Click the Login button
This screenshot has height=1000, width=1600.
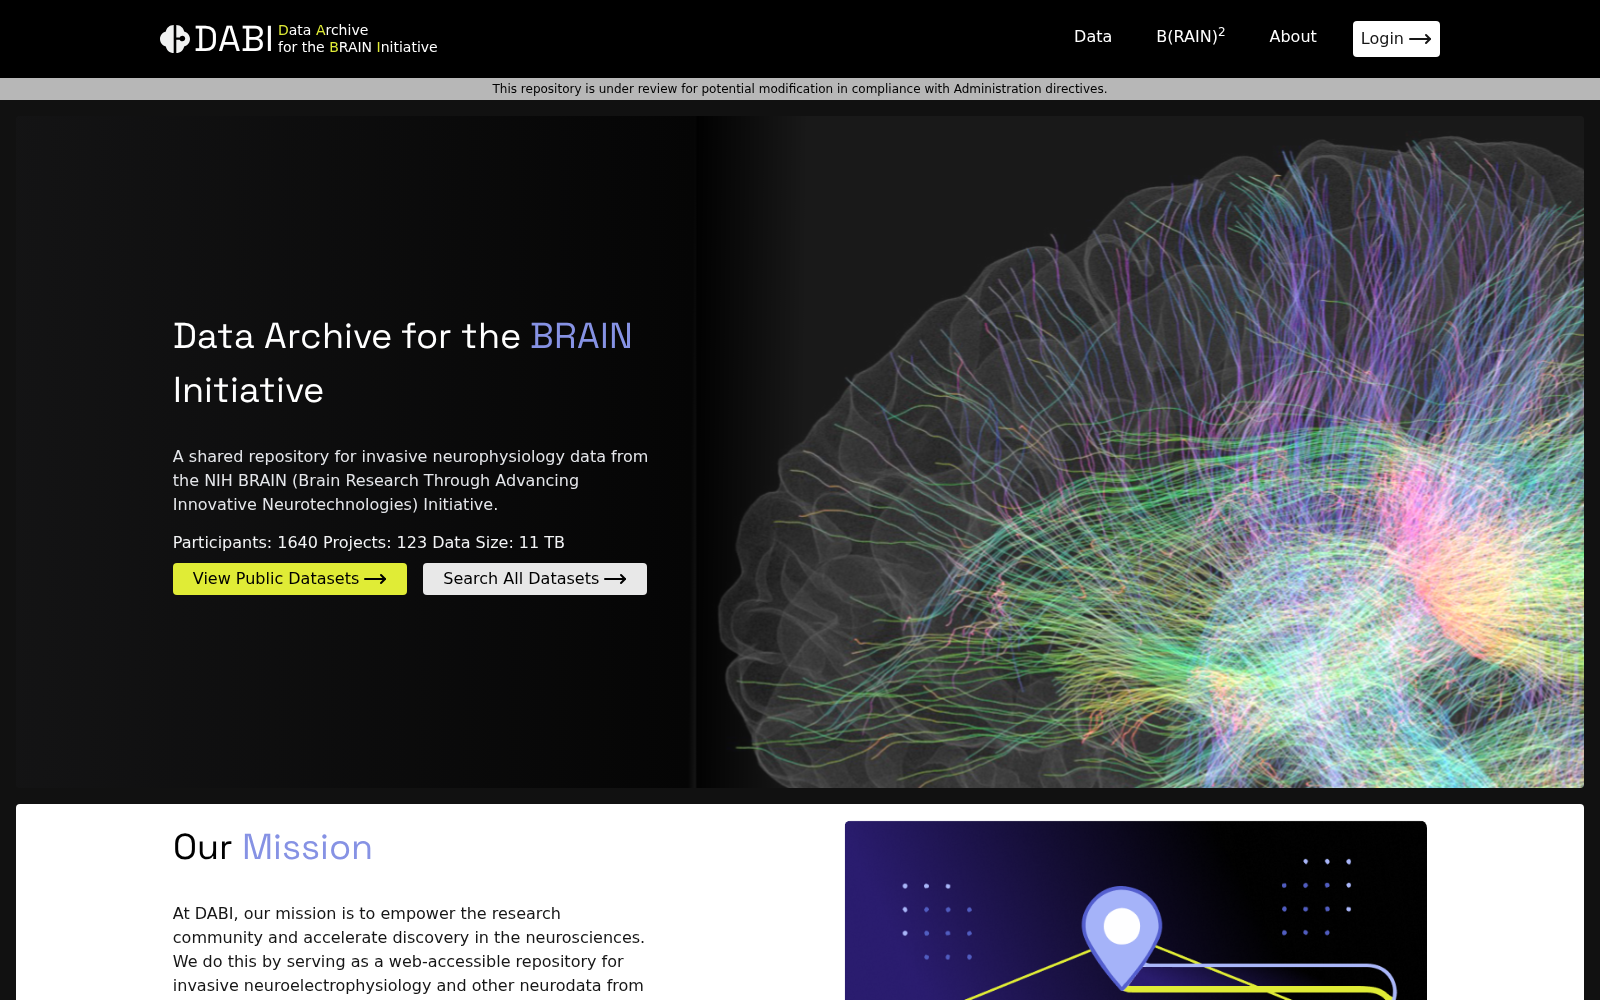1396,39
